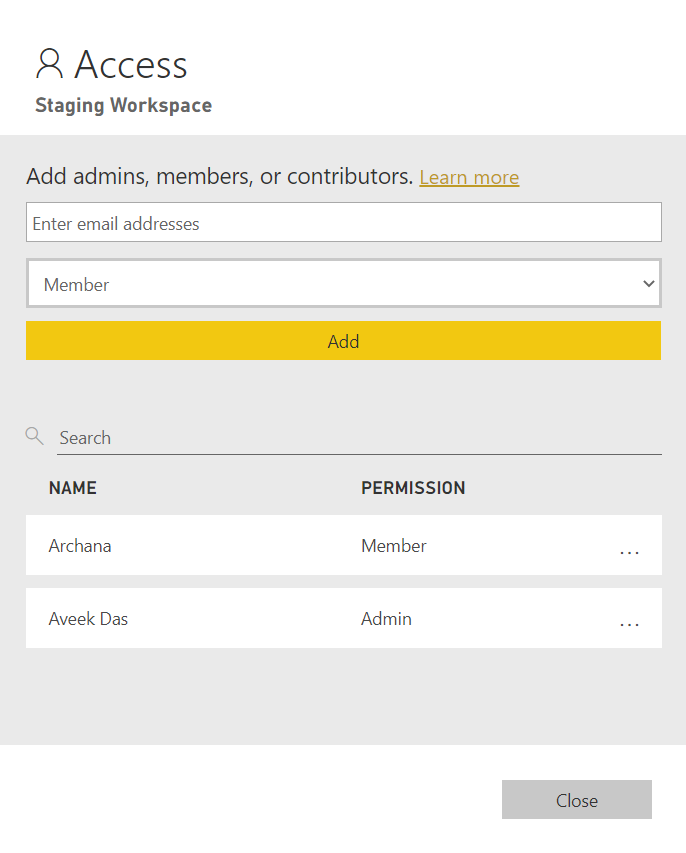Open more options for Archana

click(x=629, y=552)
